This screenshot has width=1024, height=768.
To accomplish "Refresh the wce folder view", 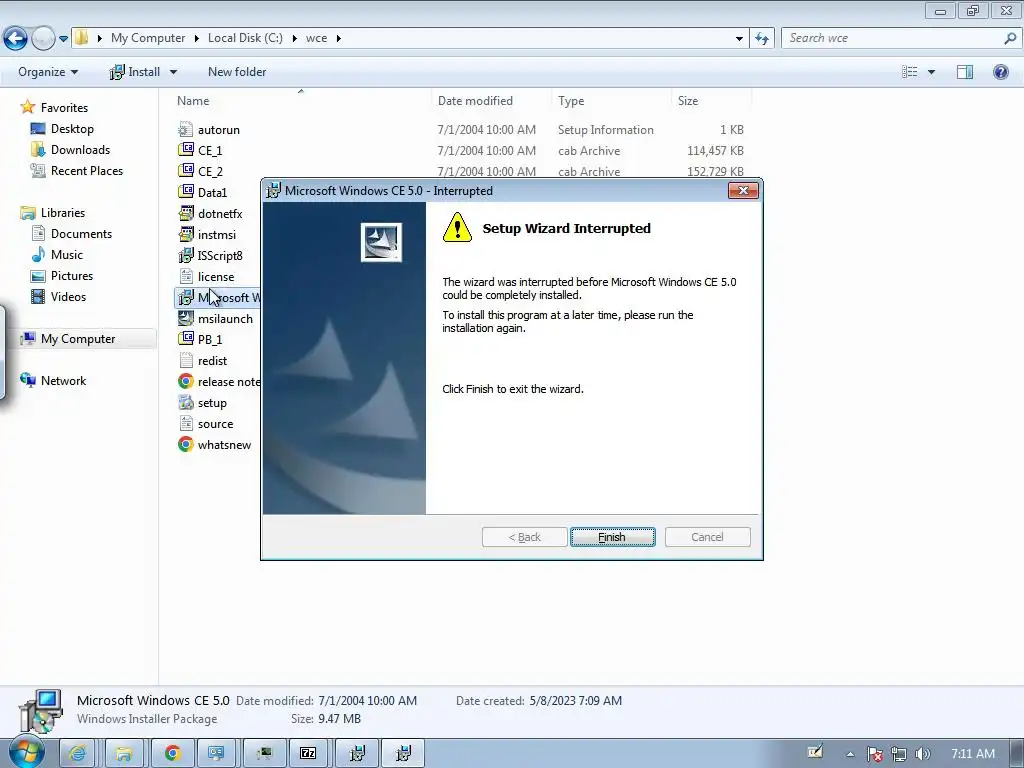I will 762,39.
